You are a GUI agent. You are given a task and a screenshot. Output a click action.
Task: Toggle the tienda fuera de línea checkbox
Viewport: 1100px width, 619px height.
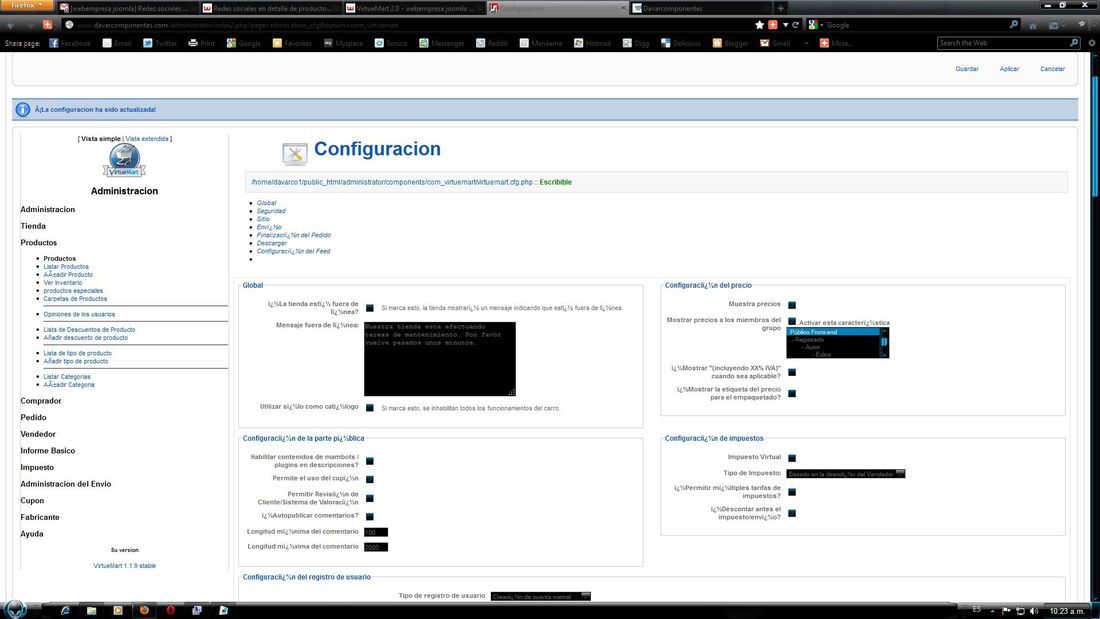(x=370, y=308)
